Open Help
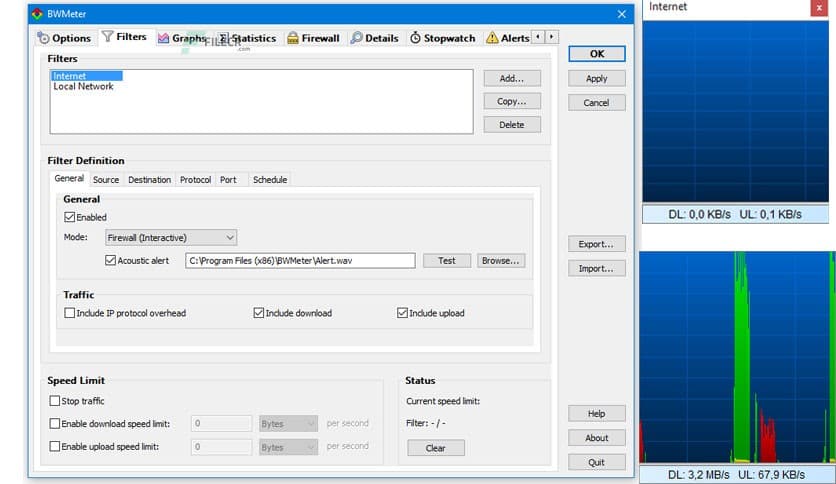This screenshot has height=484, width=836. tap(597, 414)
